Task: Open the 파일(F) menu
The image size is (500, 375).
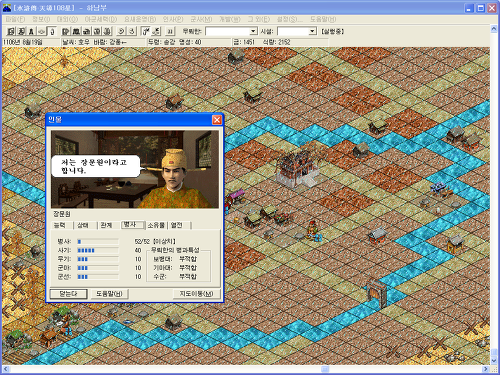Action: tap(15, 19)
